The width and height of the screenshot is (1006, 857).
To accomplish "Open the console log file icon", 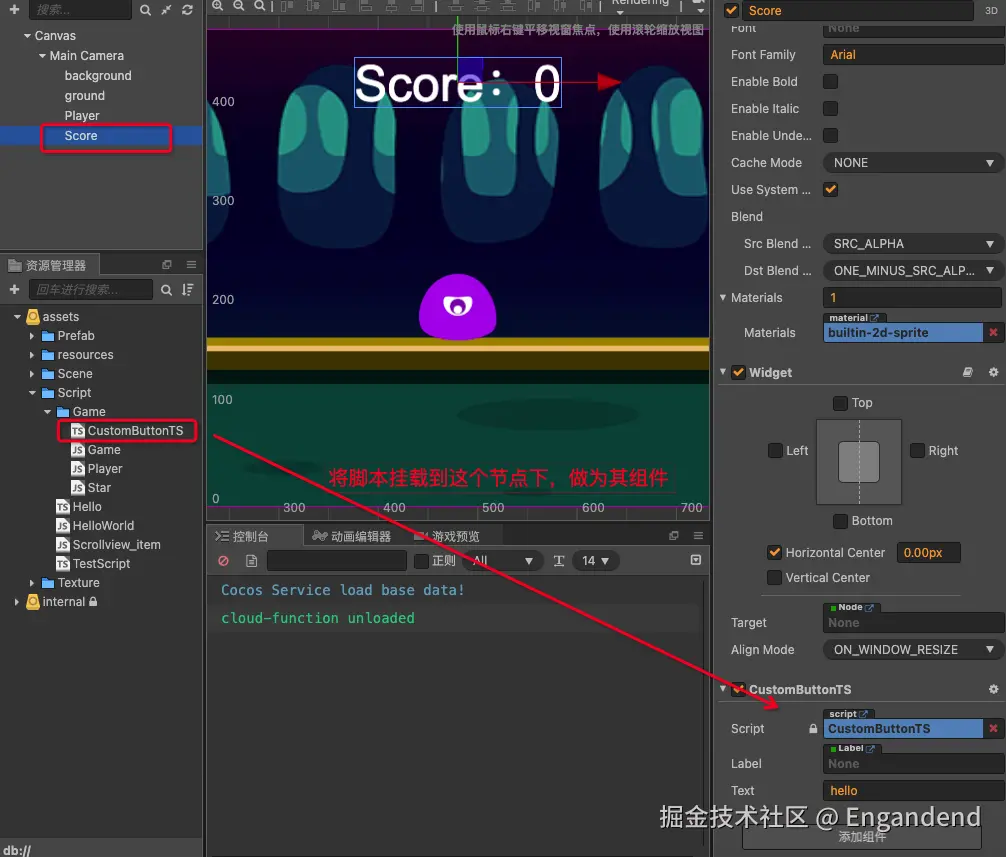I will (x=252, y=561).
